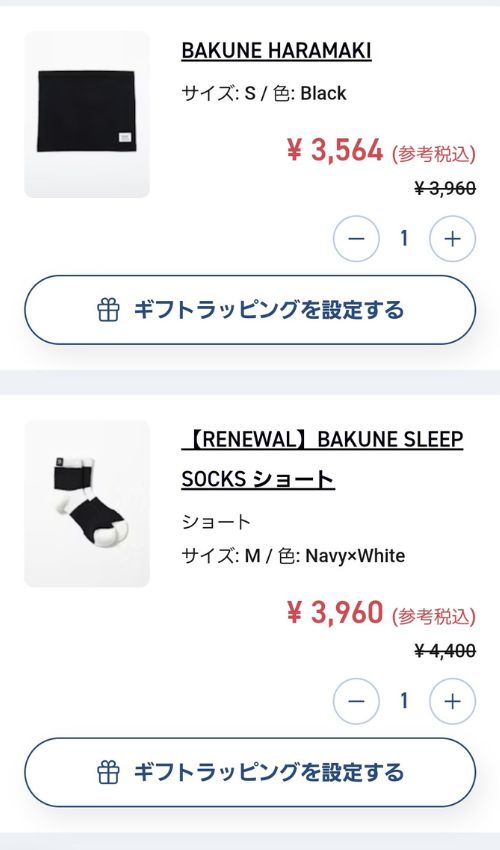Increase SLEEP SOCKS quantity with plus button

(452, 701)
